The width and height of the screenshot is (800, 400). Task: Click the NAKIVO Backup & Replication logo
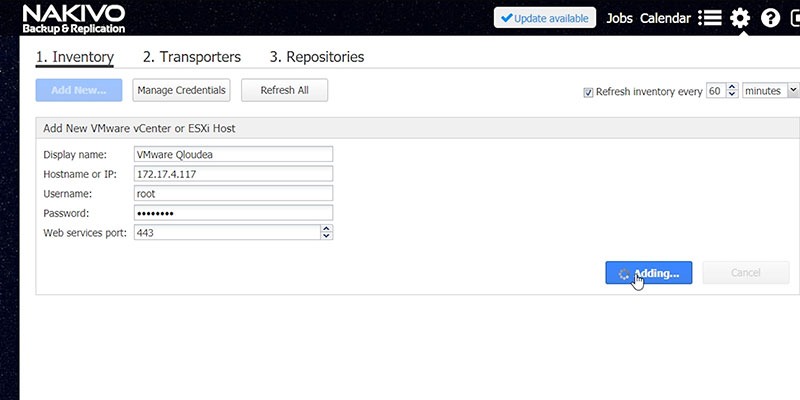pos(74,19)
